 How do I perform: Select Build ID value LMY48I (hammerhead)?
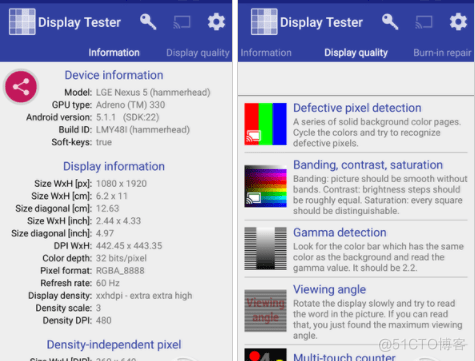[x=143, y=130]
